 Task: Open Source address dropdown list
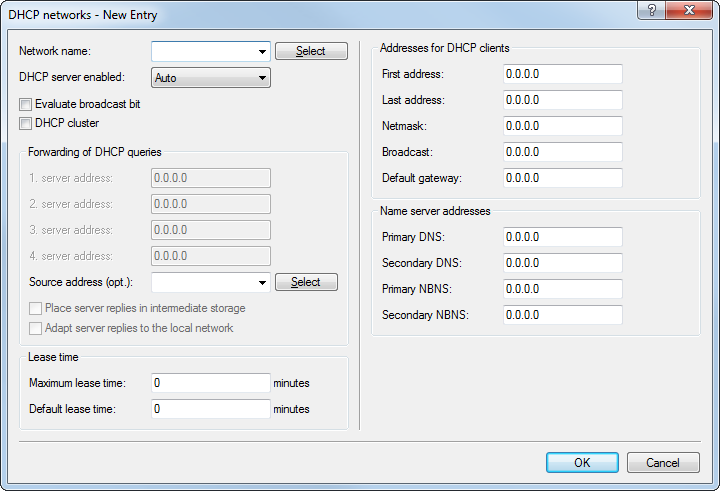pos(262,283)
